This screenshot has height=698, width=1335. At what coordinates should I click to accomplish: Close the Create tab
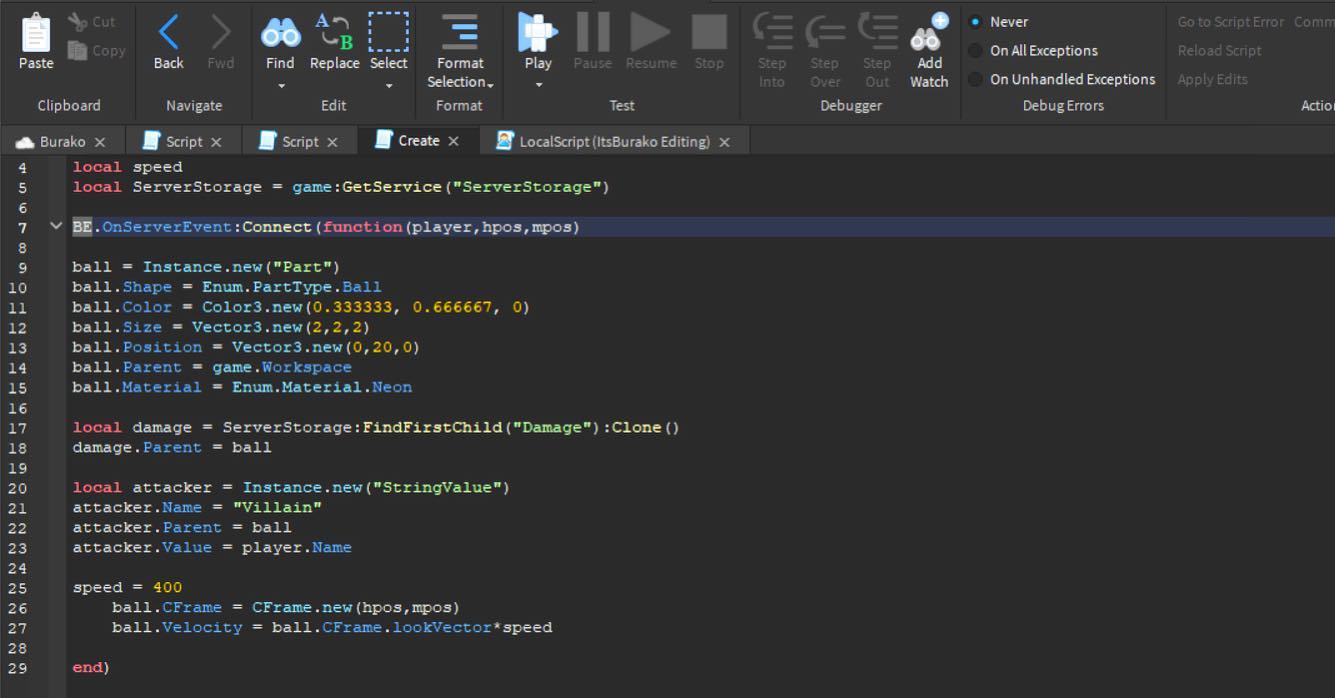453,142
